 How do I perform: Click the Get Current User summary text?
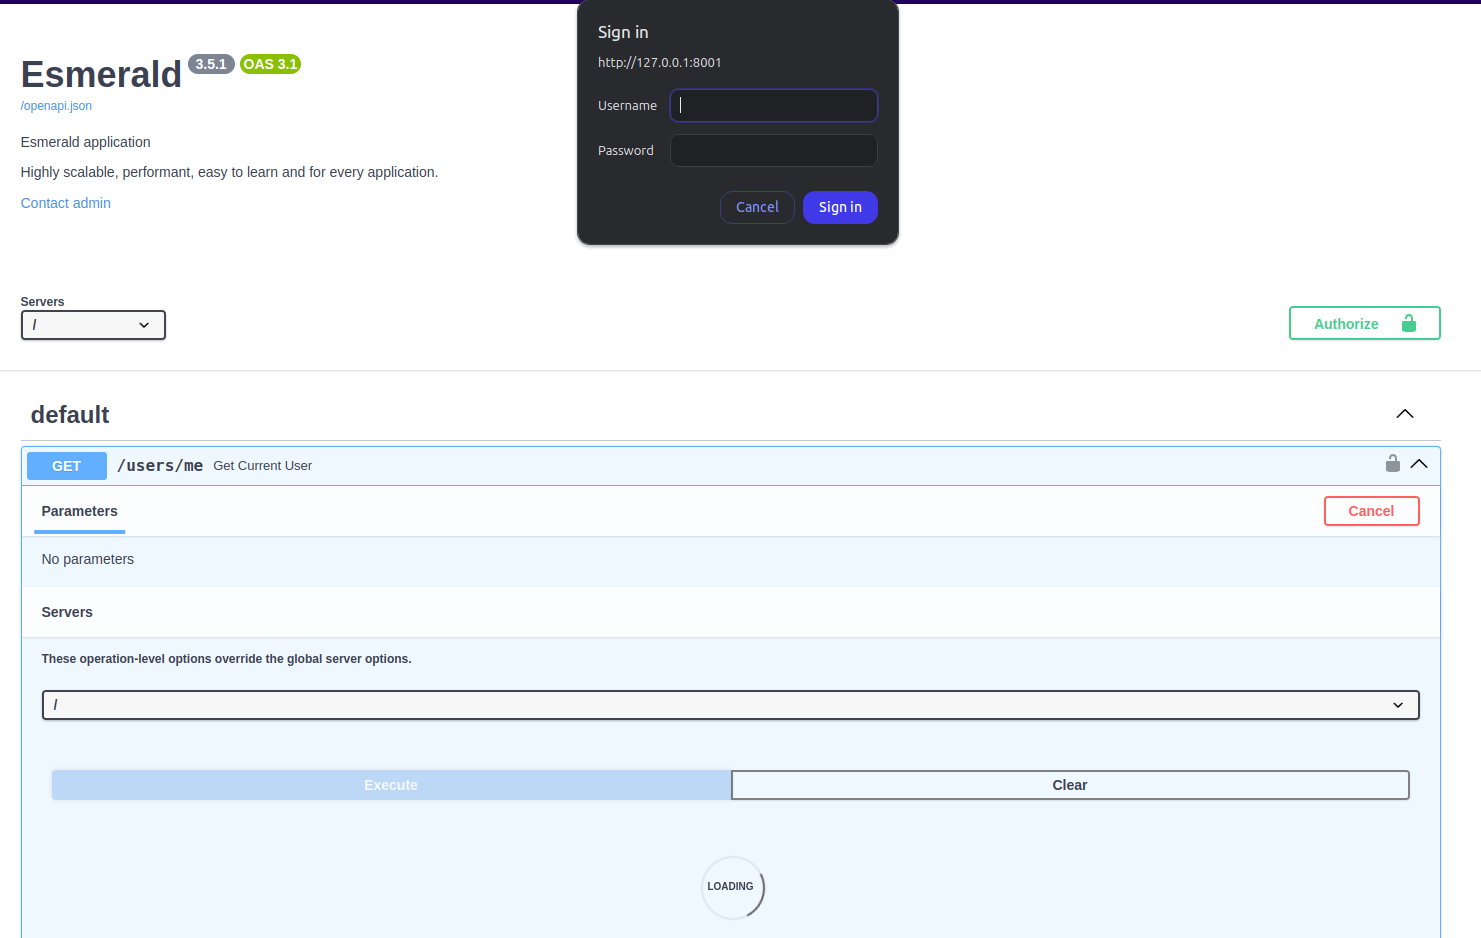(263, 466)
